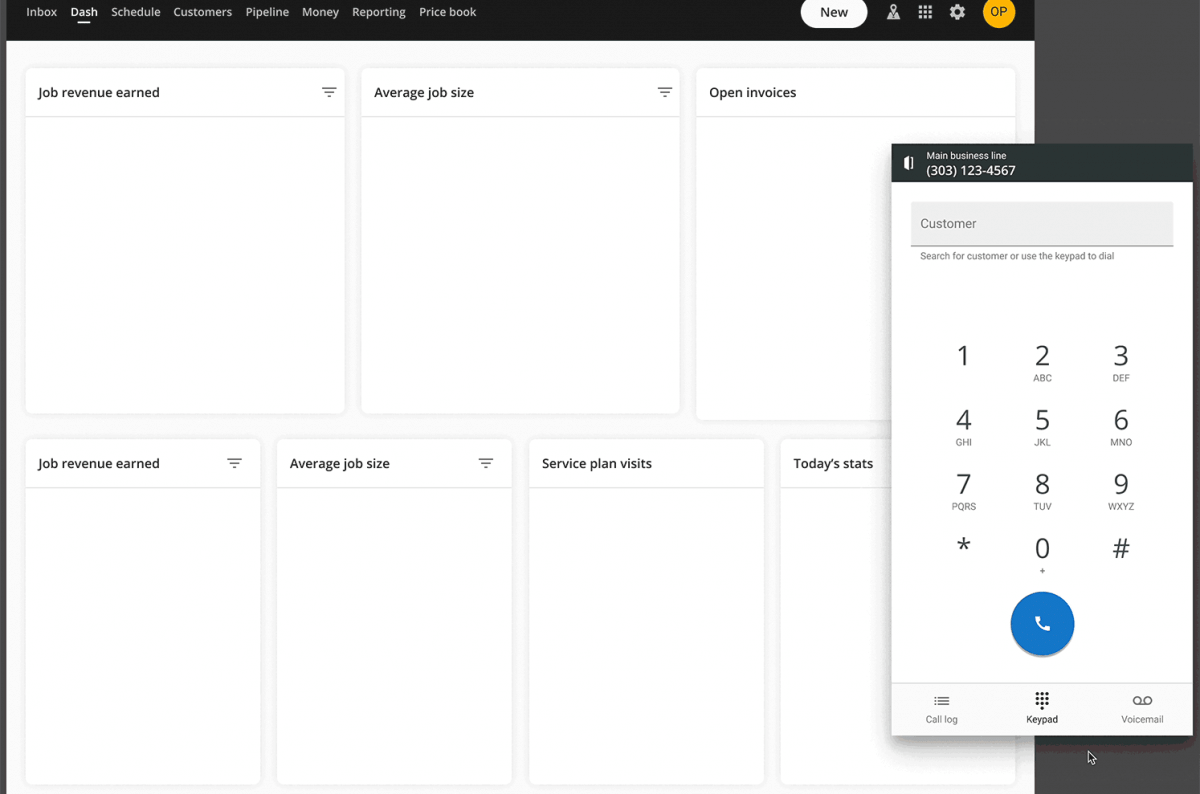The image size is (1200, 794).
Task: Select the add-person icon in top bar
Action: (893, 12)
